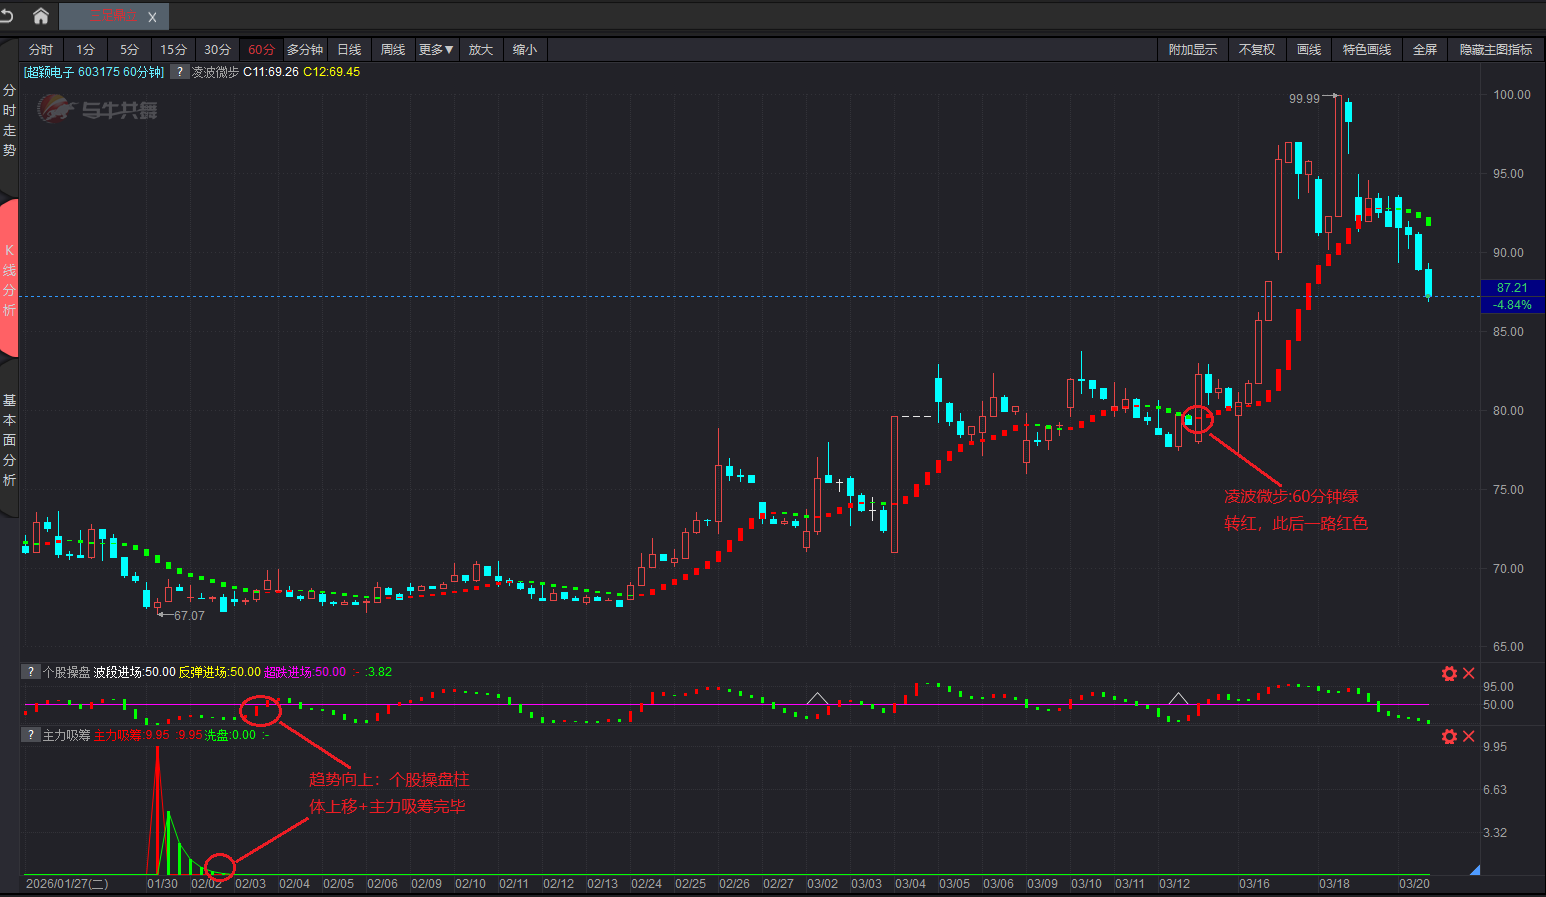Toggle 附加显示 overlay display
The image size is (1546, 897).
click(1192, 50)
